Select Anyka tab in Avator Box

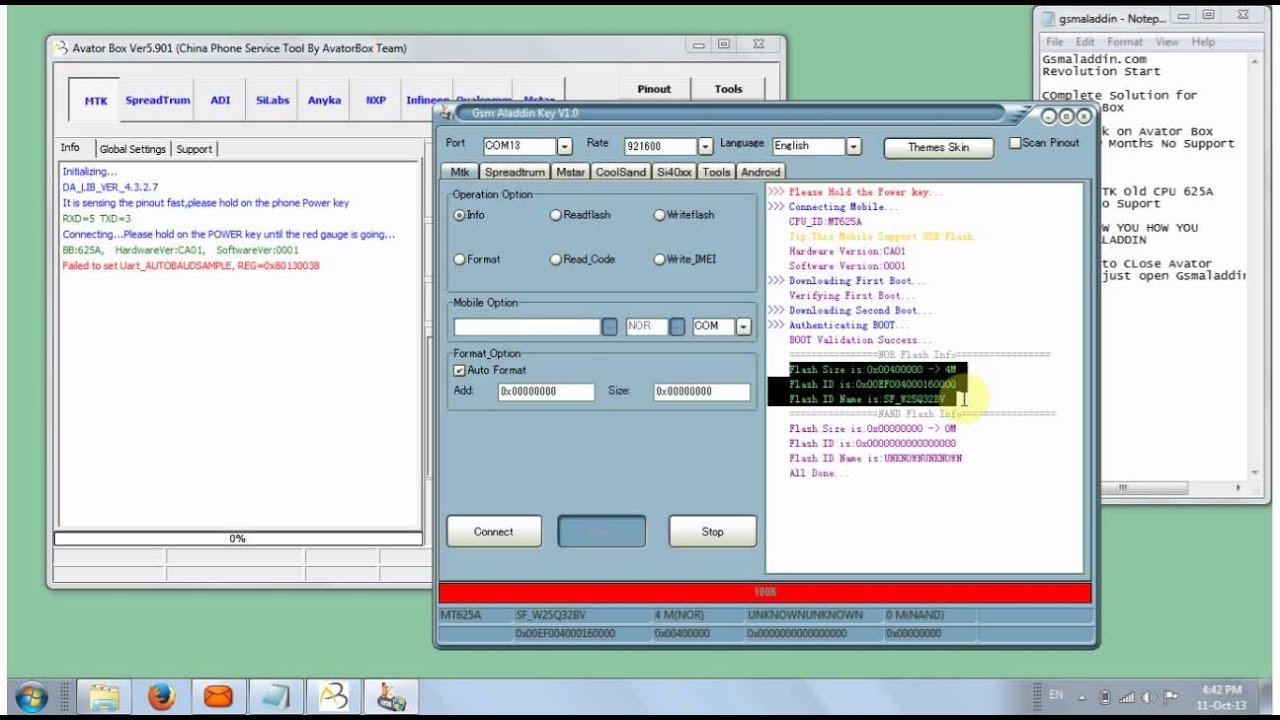pyautogui.click(x=325, y=101)
